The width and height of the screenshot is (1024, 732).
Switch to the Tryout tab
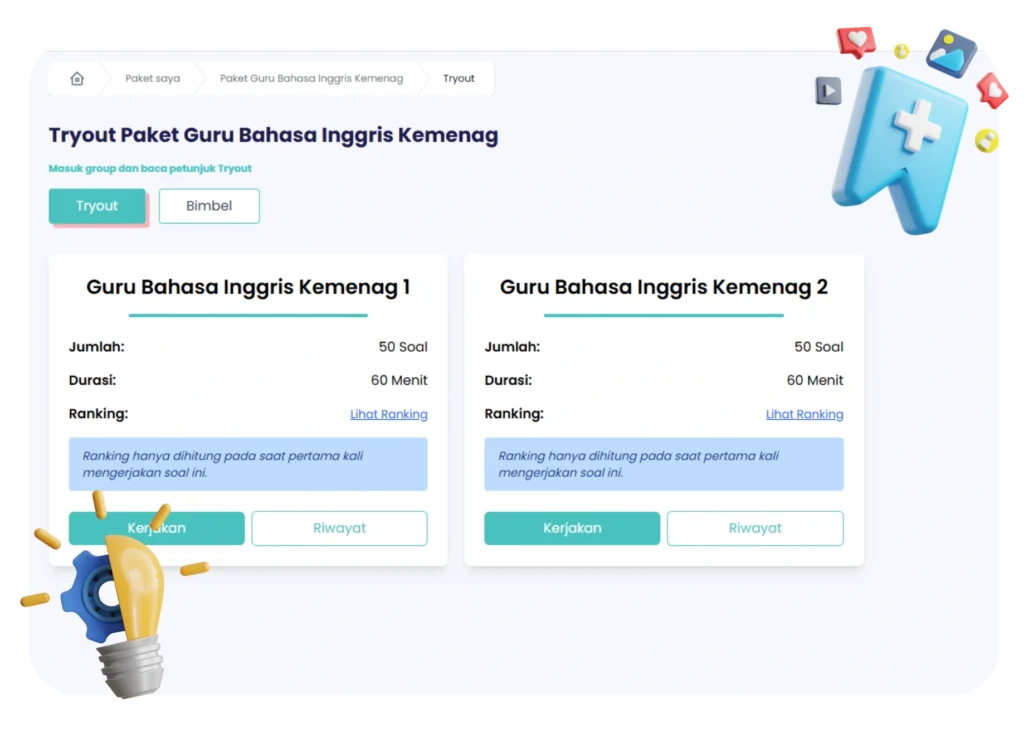[x=97, y=206]
